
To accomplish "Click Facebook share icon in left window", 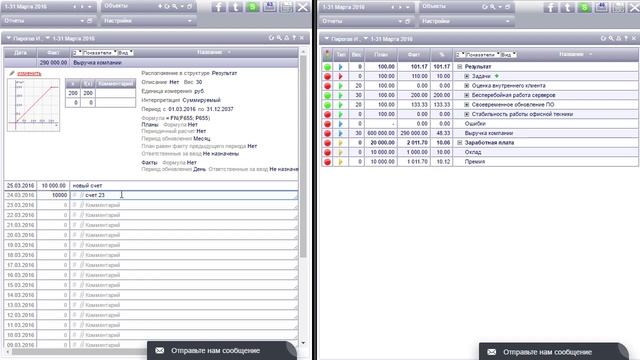I will coord(219,7).
